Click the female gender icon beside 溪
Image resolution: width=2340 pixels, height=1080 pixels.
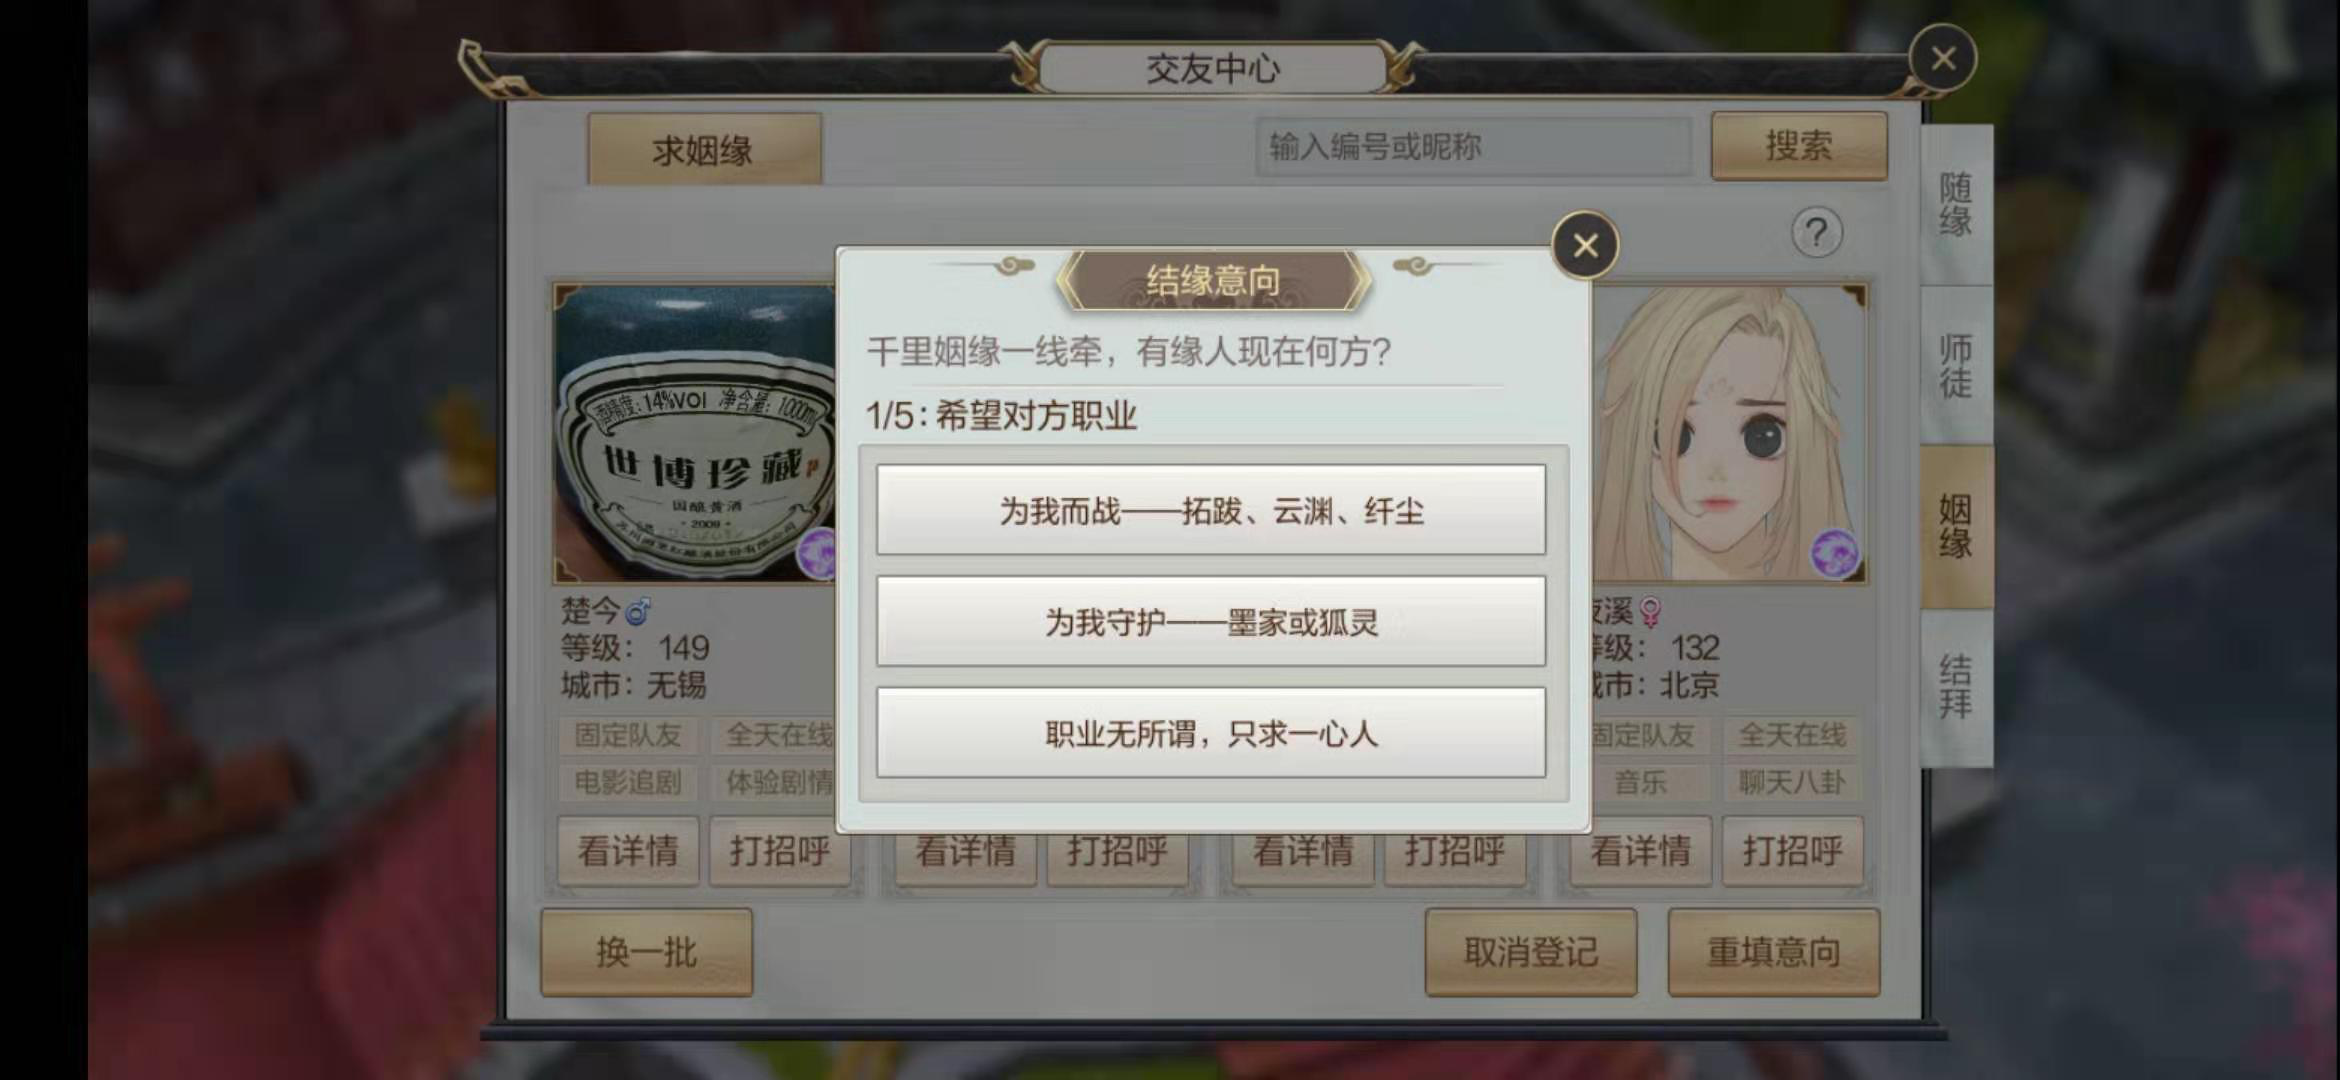[x=1650, y=611]
